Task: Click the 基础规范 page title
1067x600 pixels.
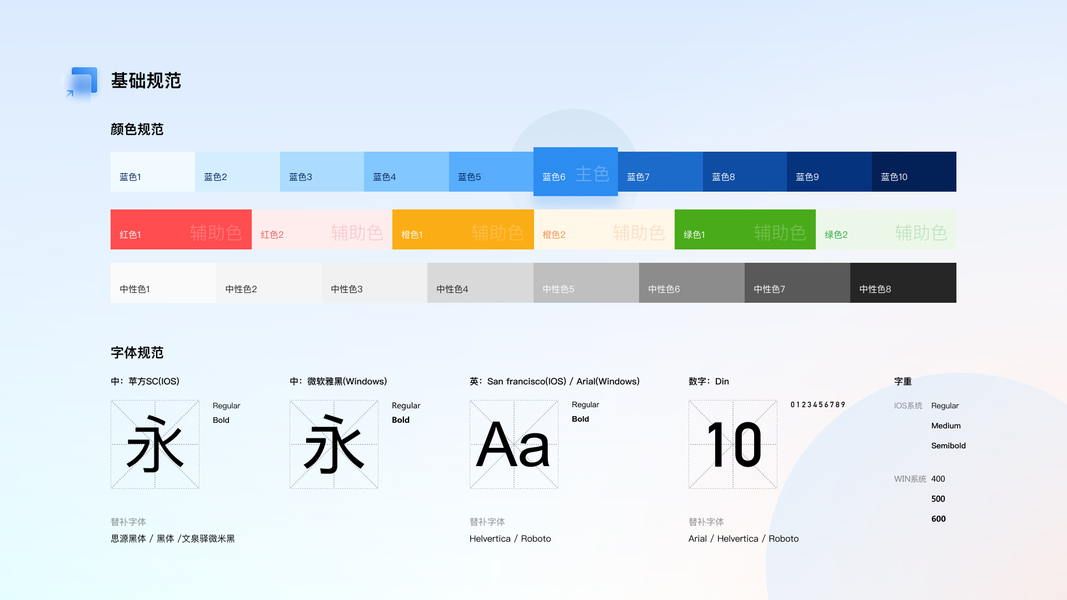Action: coord(146,81)
